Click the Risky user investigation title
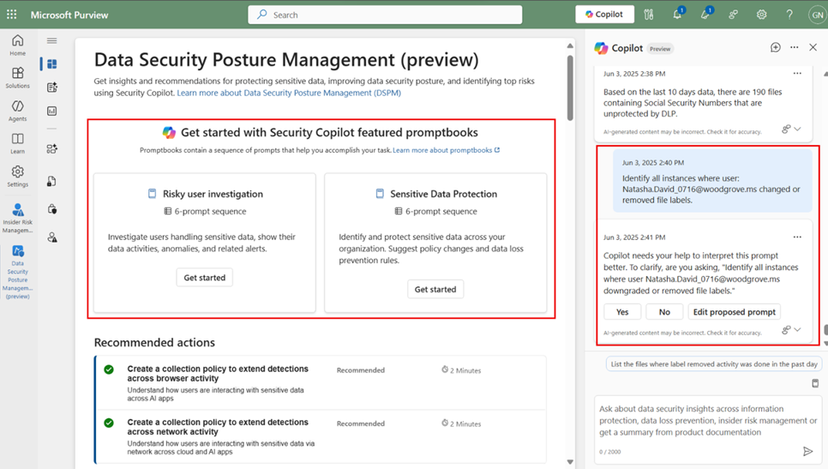The height and width of the screenshot is (469, 828). pyautogui.click(x=213, y=194)
